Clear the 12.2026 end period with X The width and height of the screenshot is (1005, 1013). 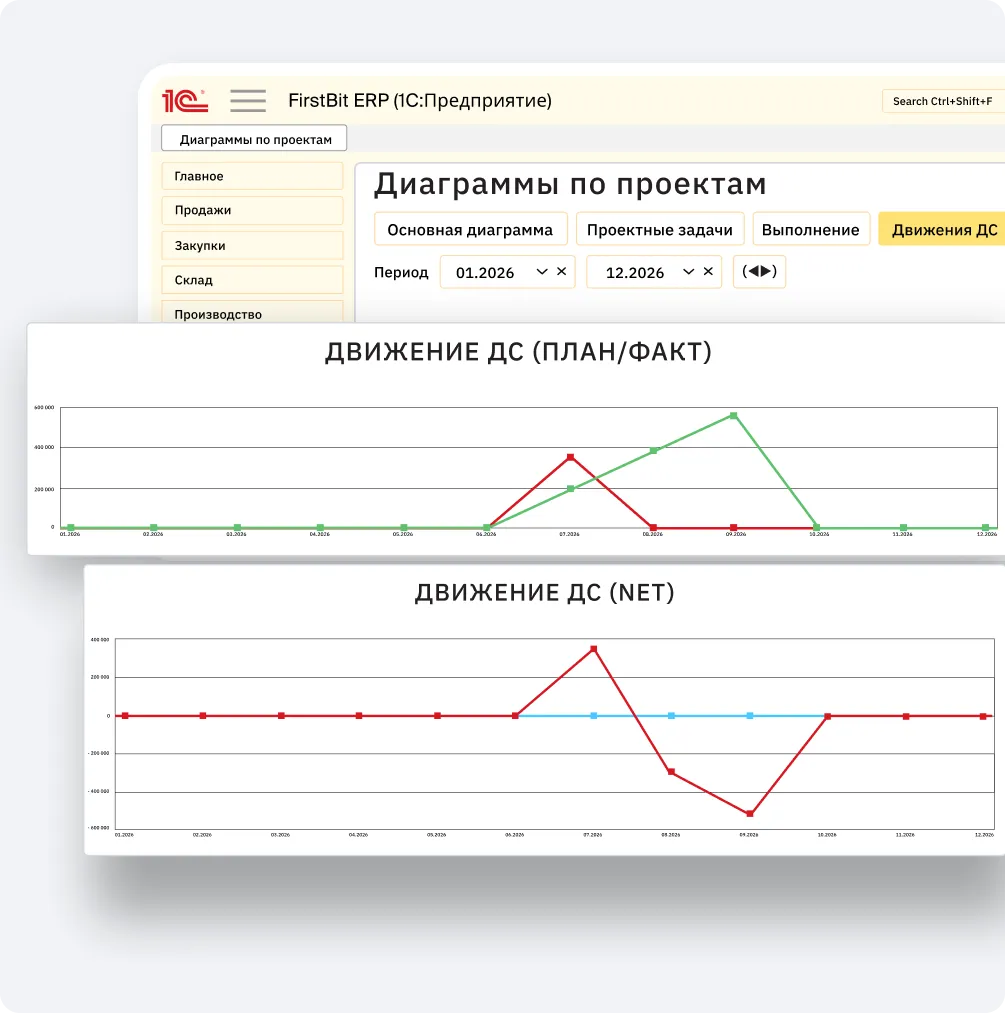pos(708,271)
